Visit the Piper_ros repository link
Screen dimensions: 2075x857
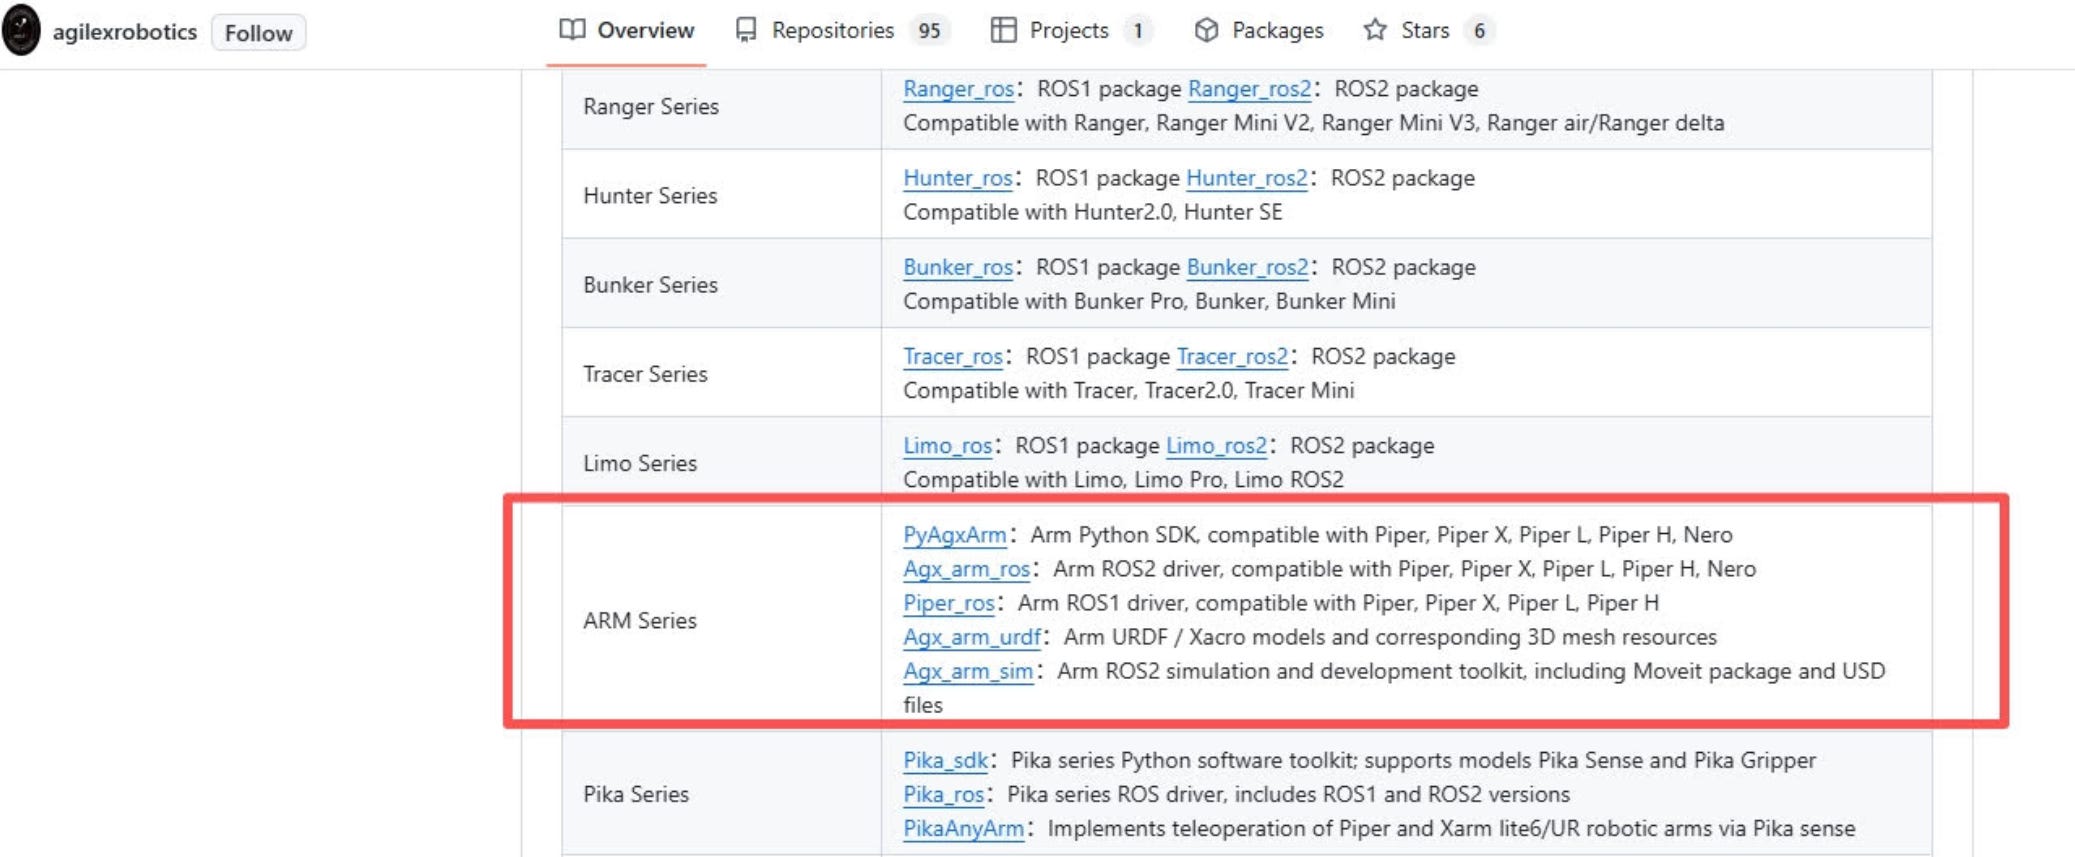(x=949, y=603)
